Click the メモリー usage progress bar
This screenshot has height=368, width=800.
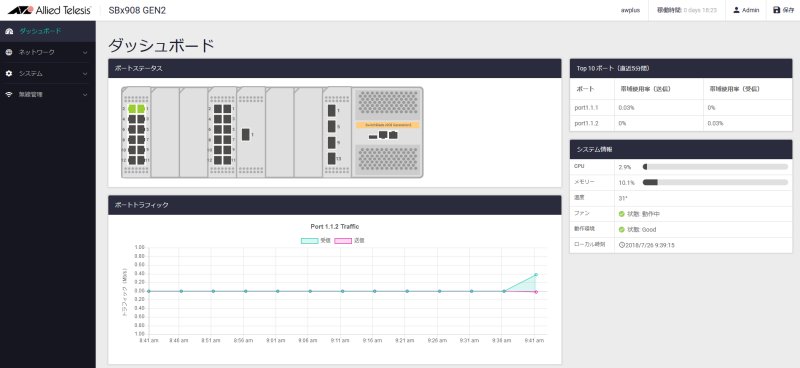click(715, 182)
